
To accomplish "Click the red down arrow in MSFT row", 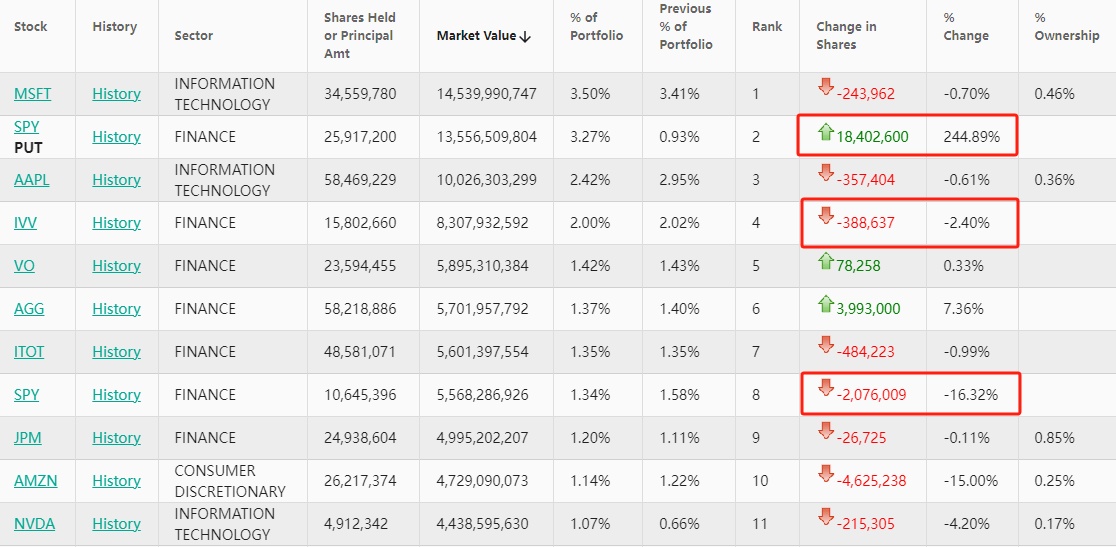I will coord(825,87).
